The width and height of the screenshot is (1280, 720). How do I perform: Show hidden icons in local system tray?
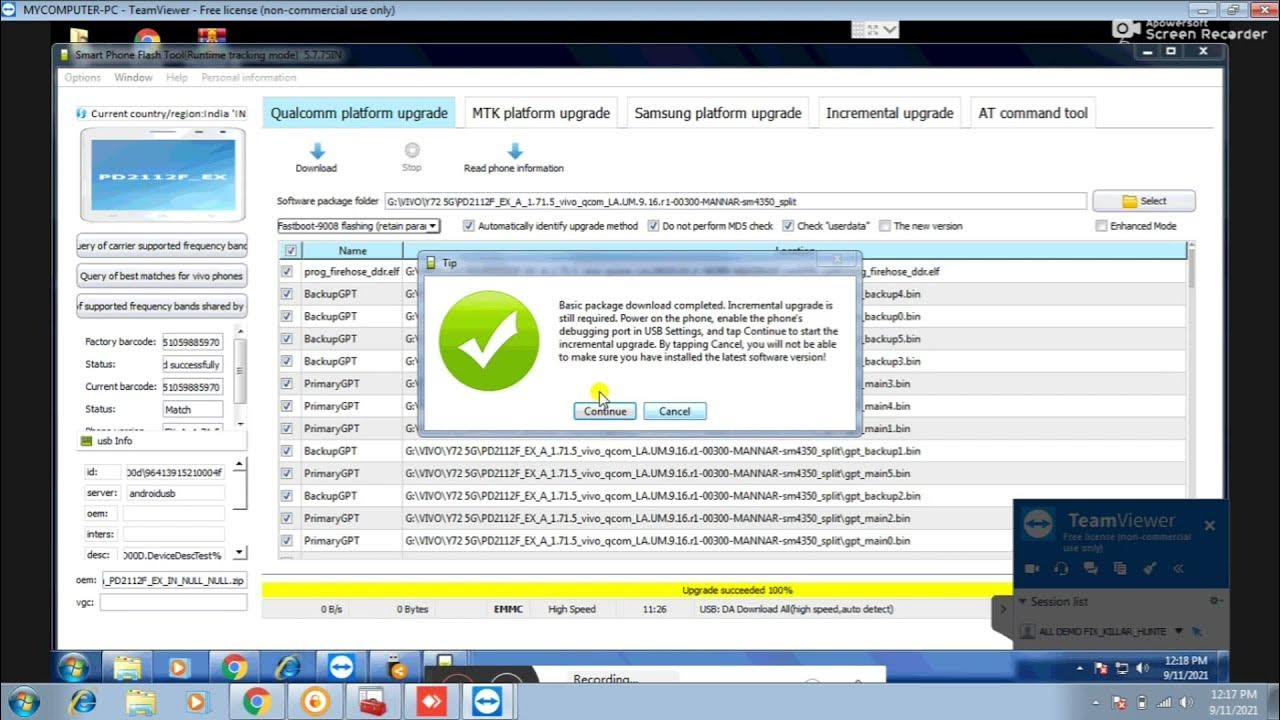tap(1098, 702)
